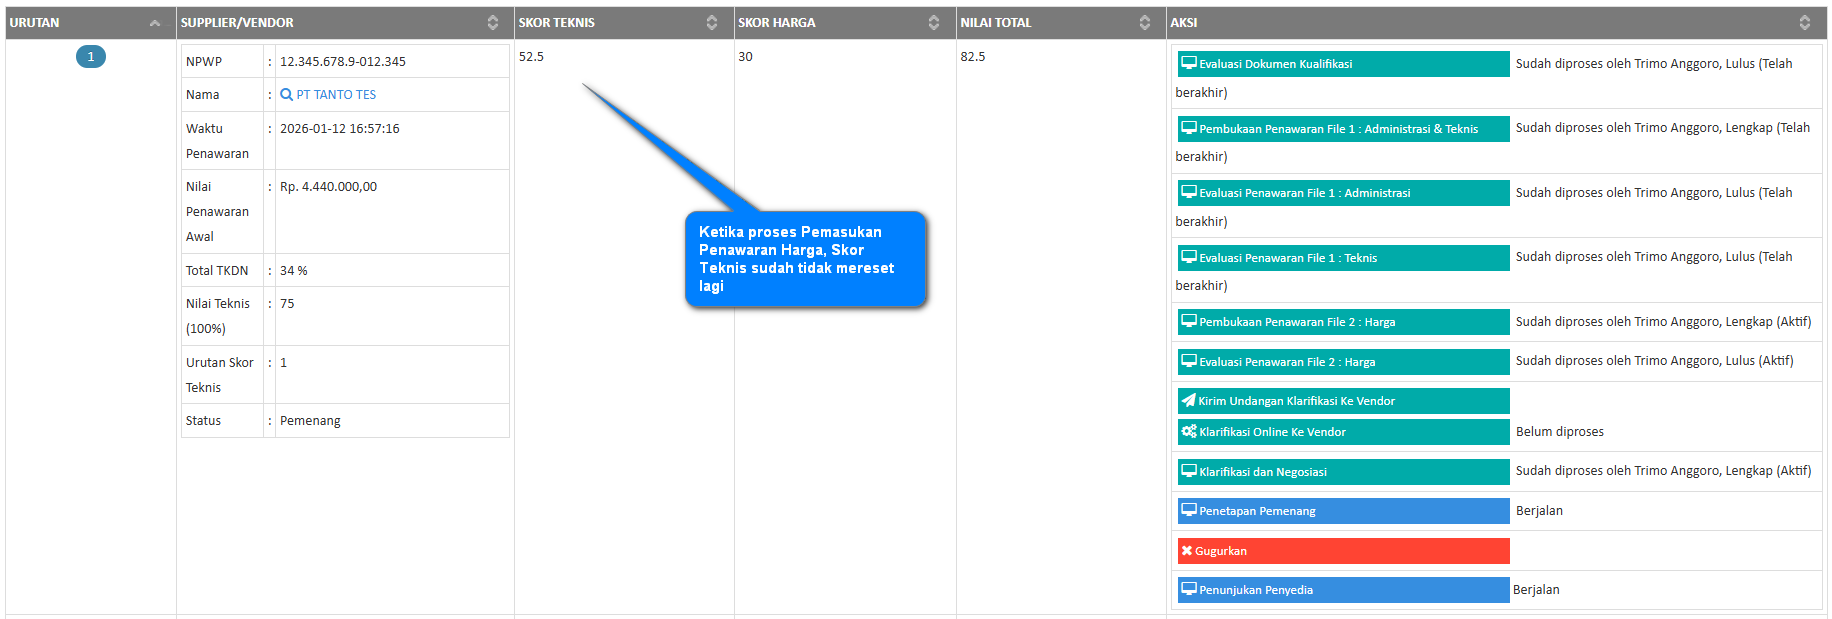Toggle sort arrows on SUPPLIER/VENDOR column
Screen dimensions: 1832x619
coord(492,23)
